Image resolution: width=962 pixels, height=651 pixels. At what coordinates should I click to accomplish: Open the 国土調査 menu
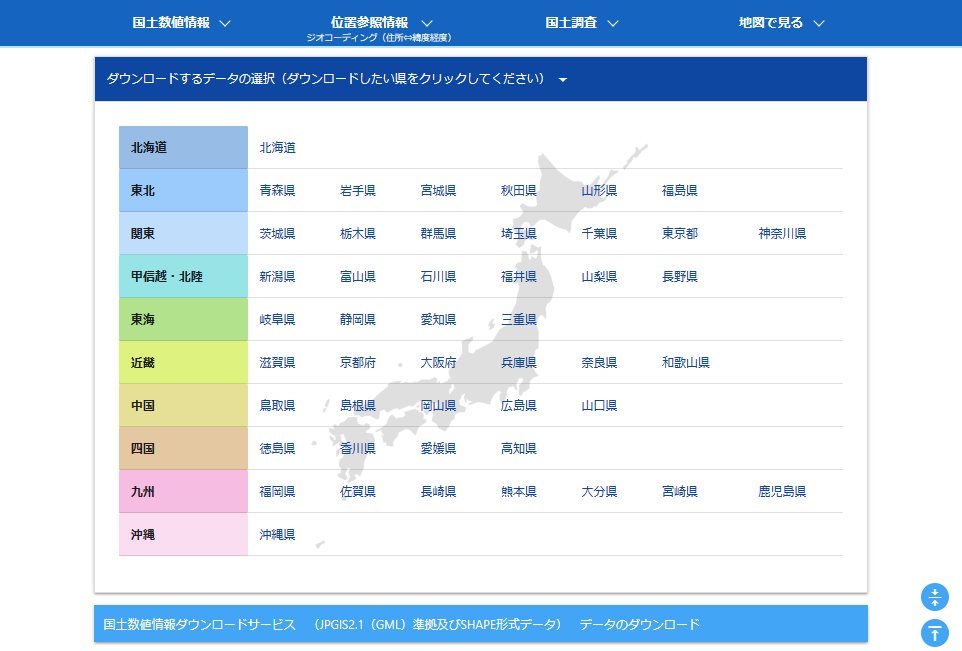coord(582,23)
